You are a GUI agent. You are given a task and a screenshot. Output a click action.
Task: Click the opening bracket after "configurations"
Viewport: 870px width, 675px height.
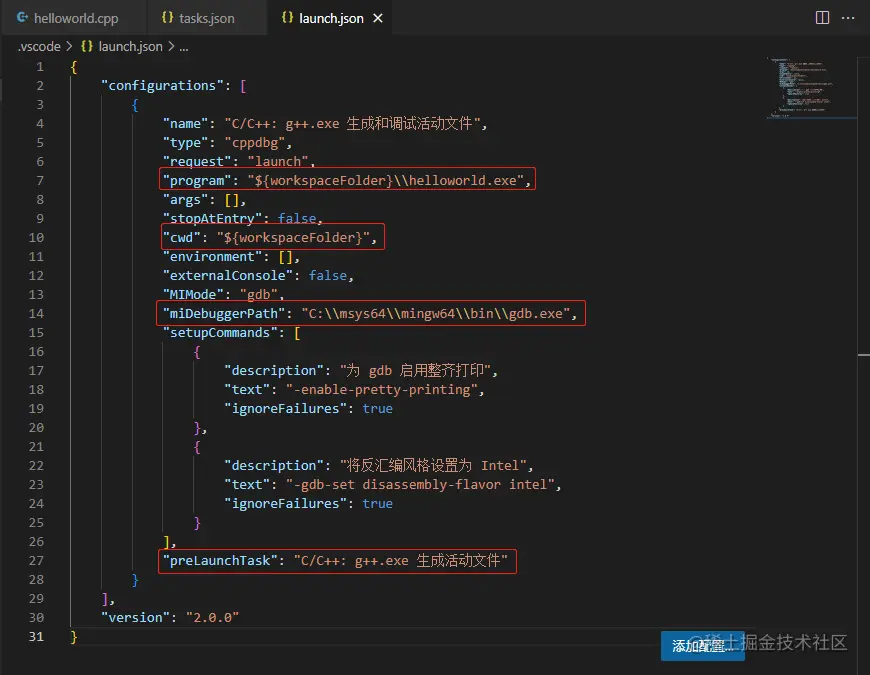click(243, 86)
